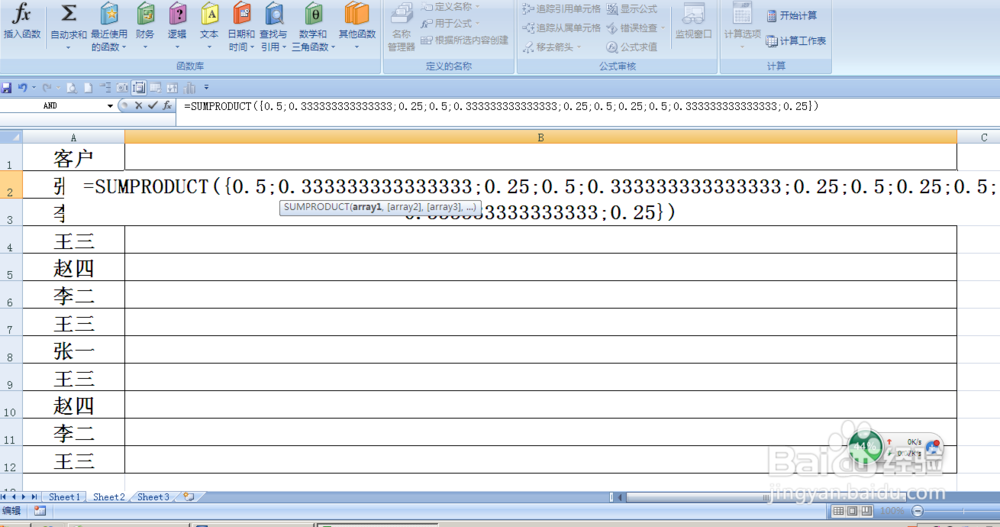Click inside the formula bar text
This screenshot has width=1000, height=527.
pos(501,107)
